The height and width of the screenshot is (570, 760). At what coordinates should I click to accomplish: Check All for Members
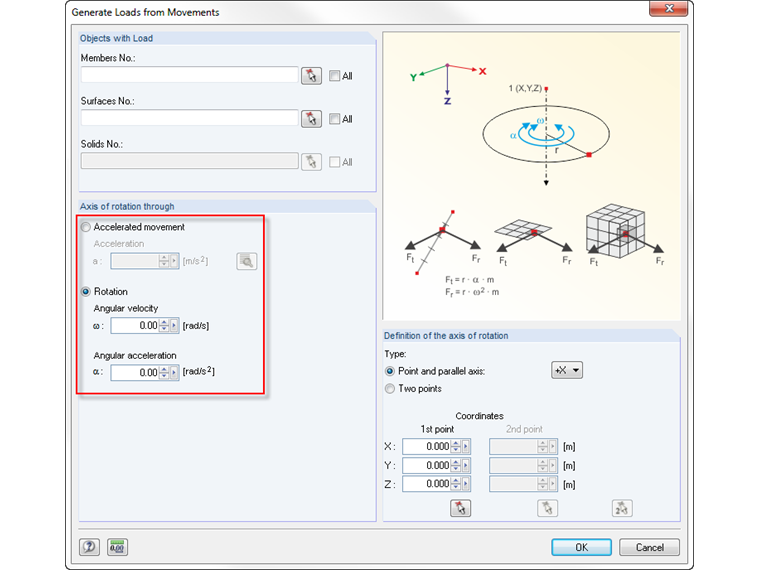point(334,76)
